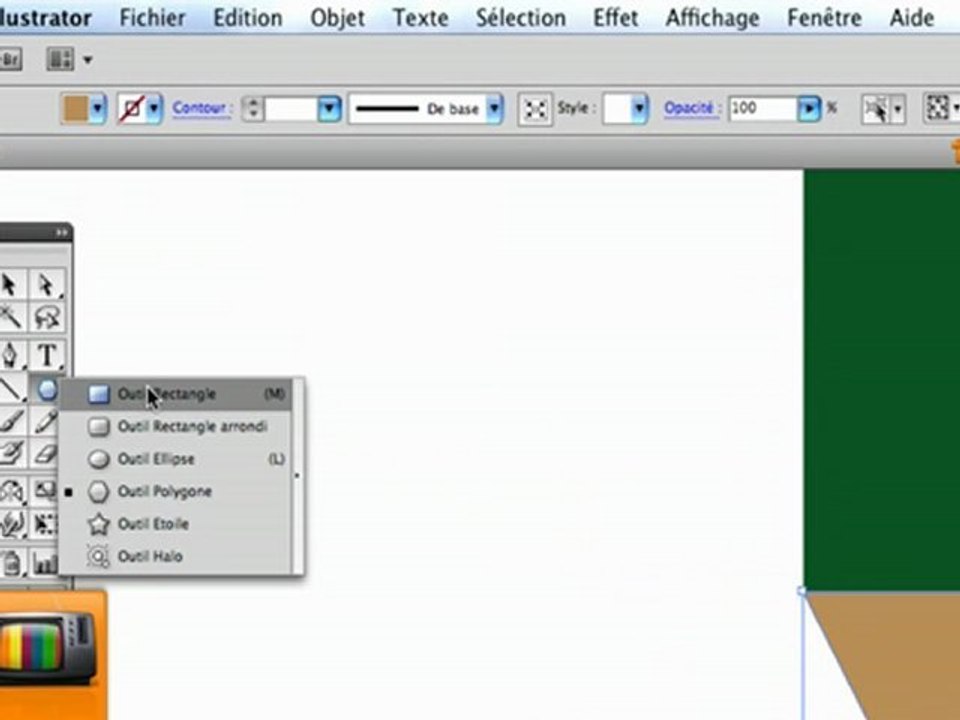
Task: Open the Edition menu
Action: pos(248,18)
